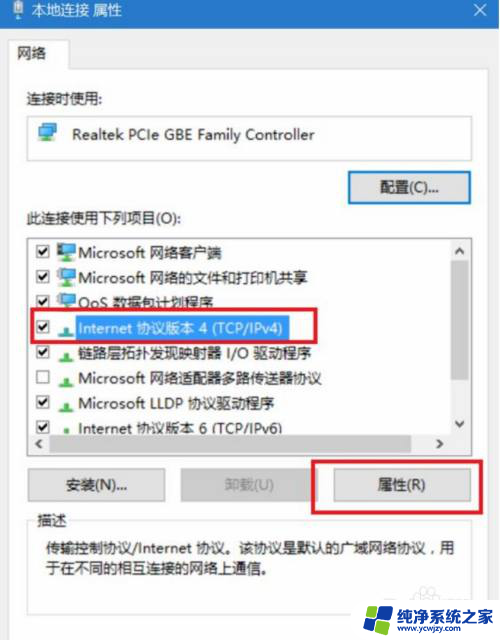Click the Microsoft LLDP protocol icon
Image resolution: width=500 pixels, height=640 pixels.
tap(66, 407)
